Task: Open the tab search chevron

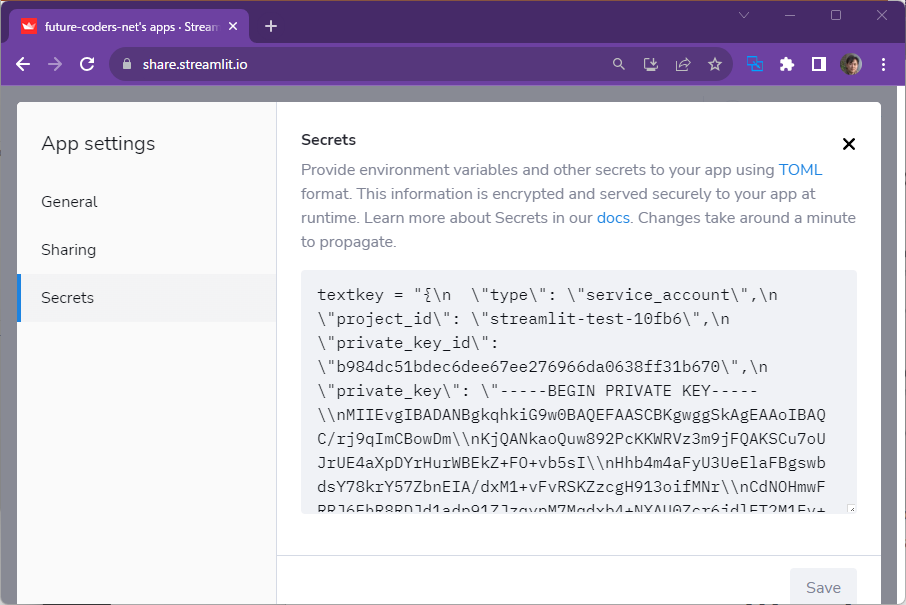Action: point(744,15)
